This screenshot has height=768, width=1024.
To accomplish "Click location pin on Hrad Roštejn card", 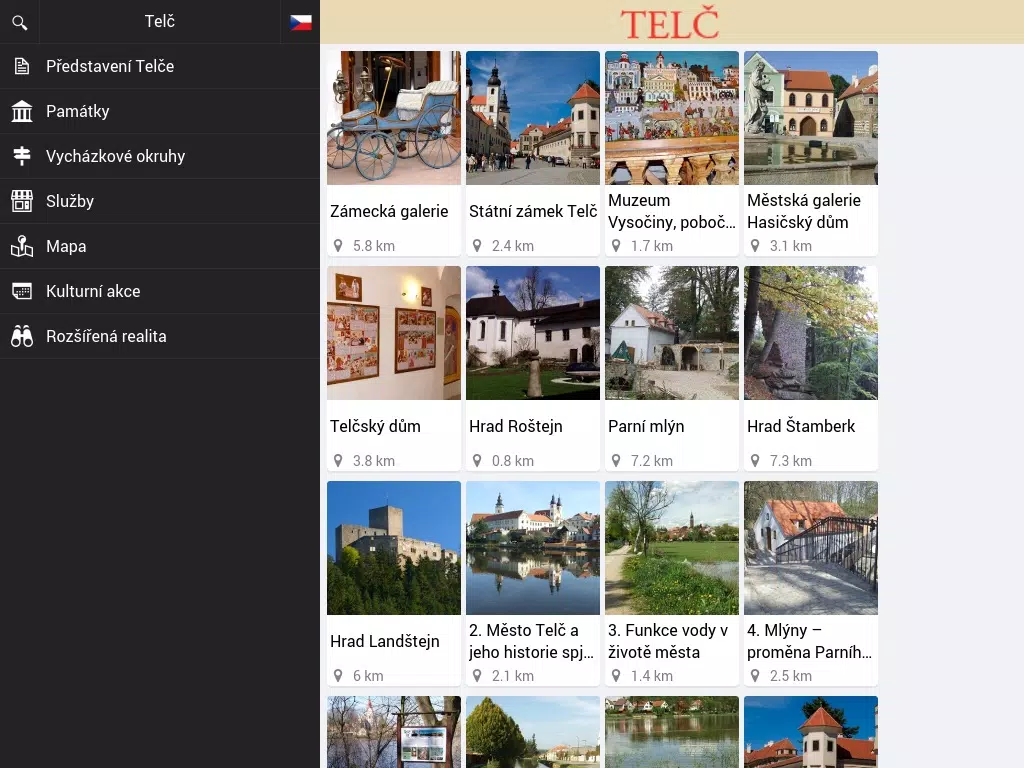I will tap(477, 460).
